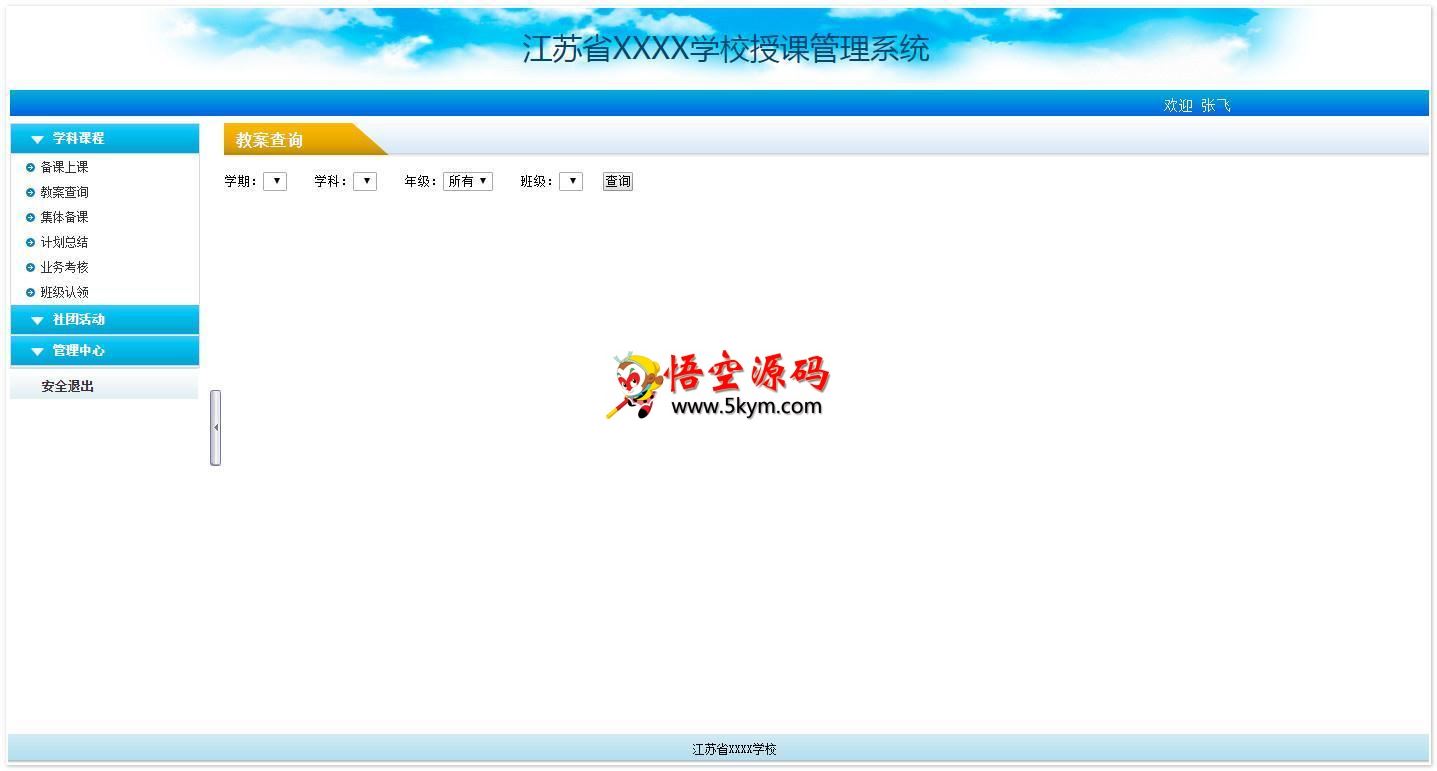Click 安全退出 to log out
The height and width of the screenshot is (771, 1437).
[x=68, y=386]
